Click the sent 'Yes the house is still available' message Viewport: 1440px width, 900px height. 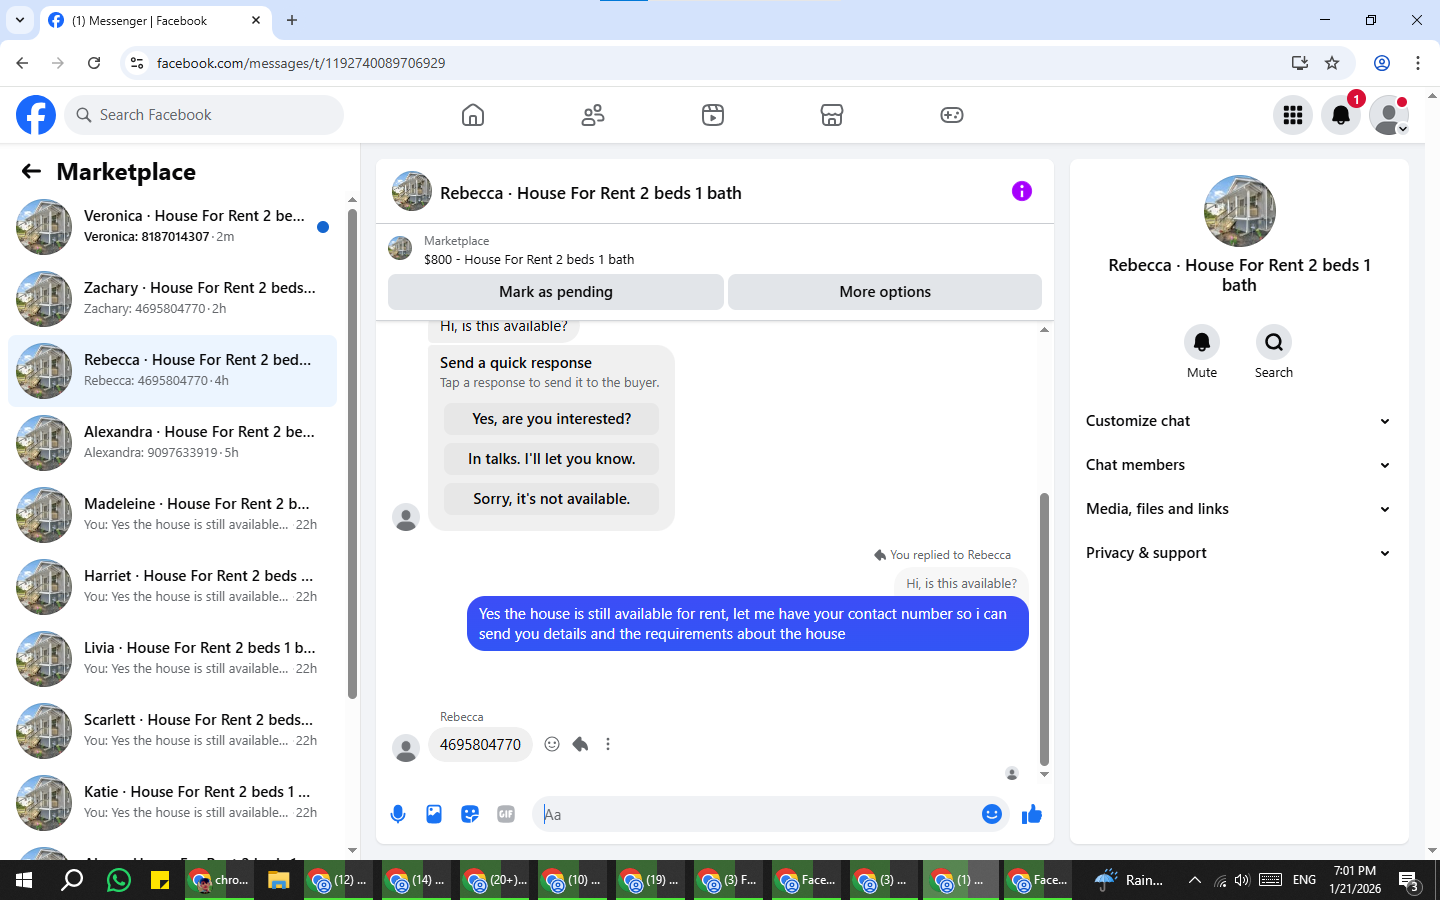coord(748,624)
